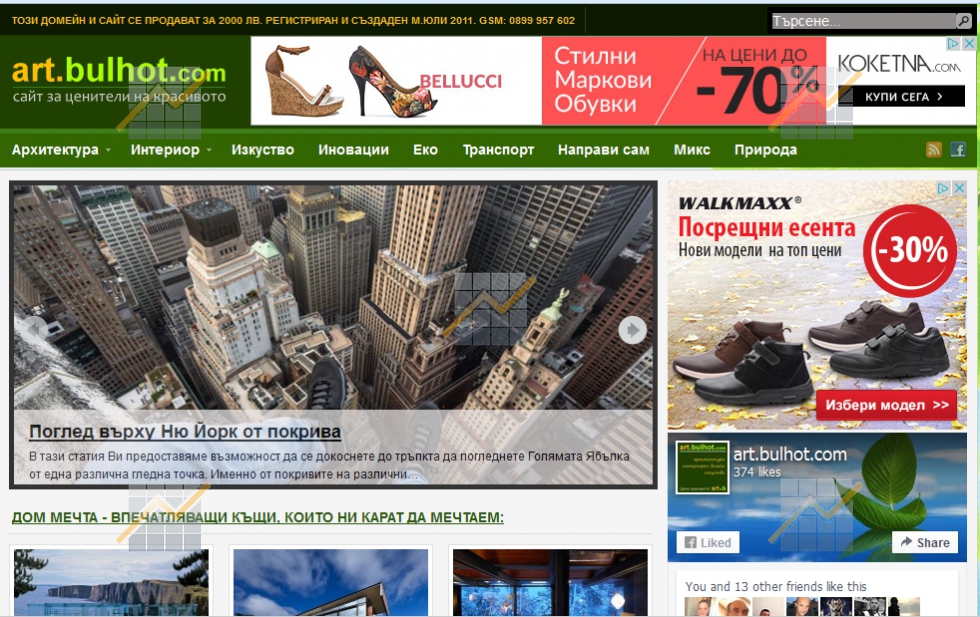
Task: Click the Bellucci shoes banner image
Action: tap(396, 81)
